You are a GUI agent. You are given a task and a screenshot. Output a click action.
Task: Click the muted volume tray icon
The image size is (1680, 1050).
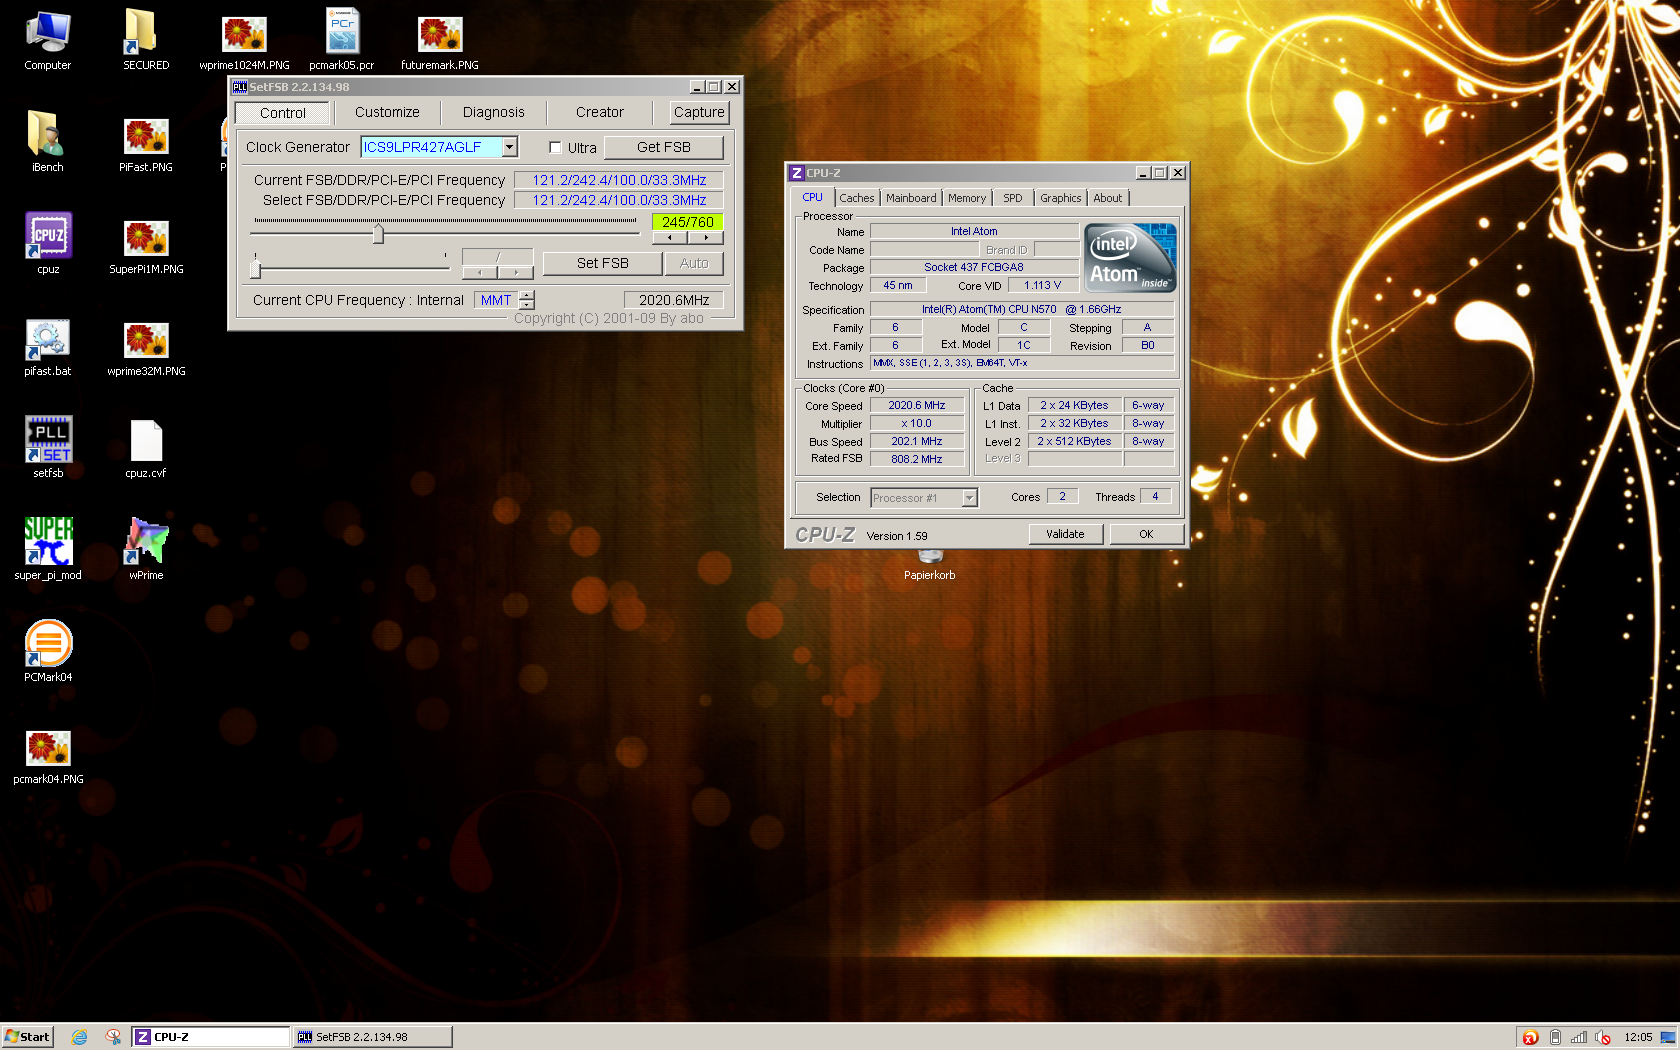1603,1037
